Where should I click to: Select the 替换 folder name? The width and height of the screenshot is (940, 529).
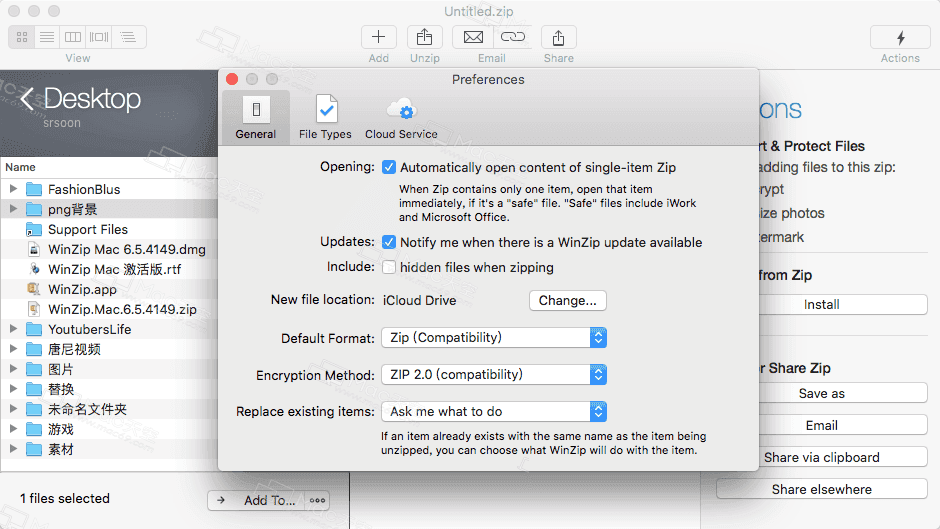pyautogui.click(x=61, y=389)
